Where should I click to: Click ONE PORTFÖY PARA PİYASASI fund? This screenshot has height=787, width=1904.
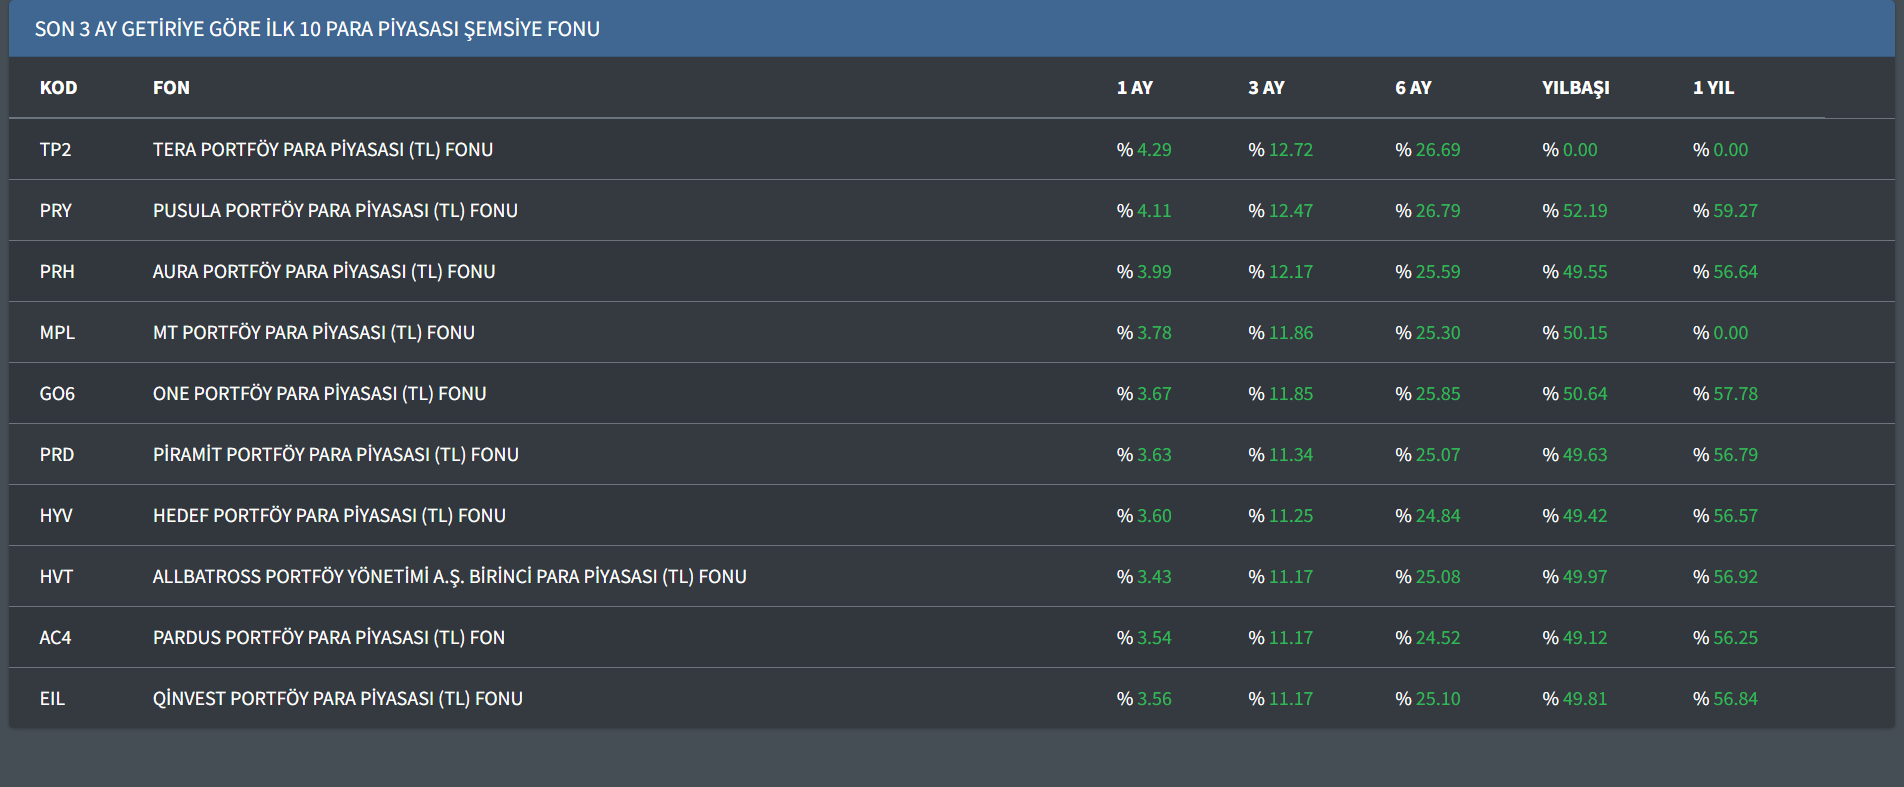click(x=319, y=394)
